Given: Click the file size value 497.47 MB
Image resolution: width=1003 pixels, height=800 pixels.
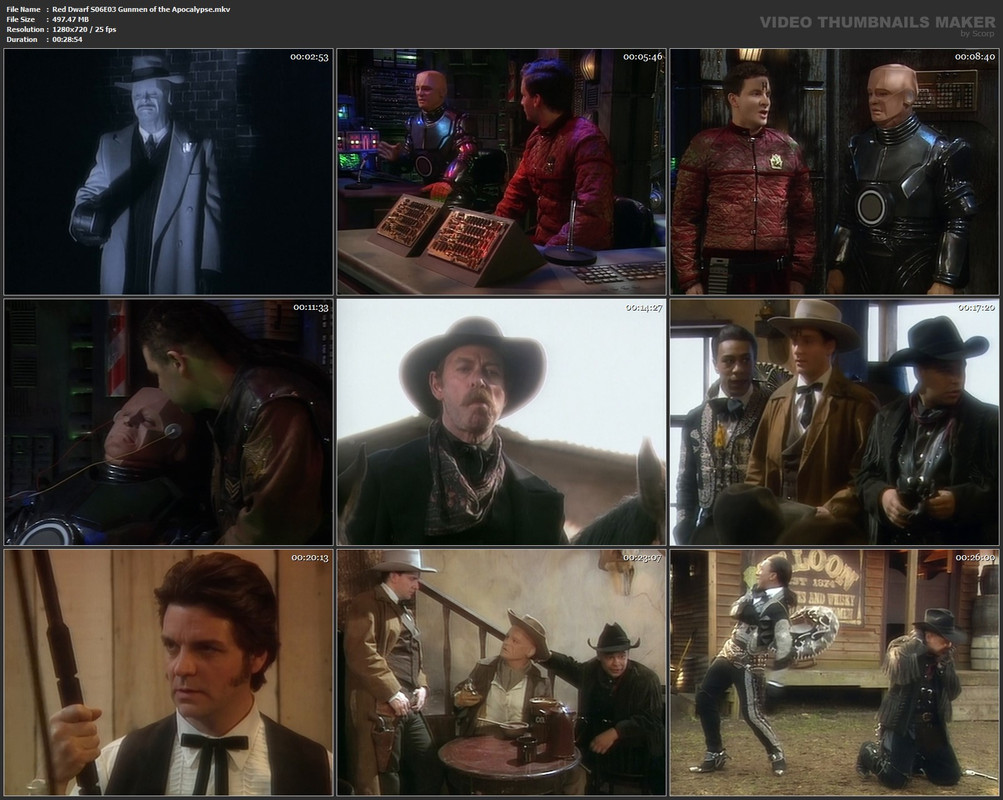Looking at the screenshot, I should pyautogui.click(x=70, y=19).
